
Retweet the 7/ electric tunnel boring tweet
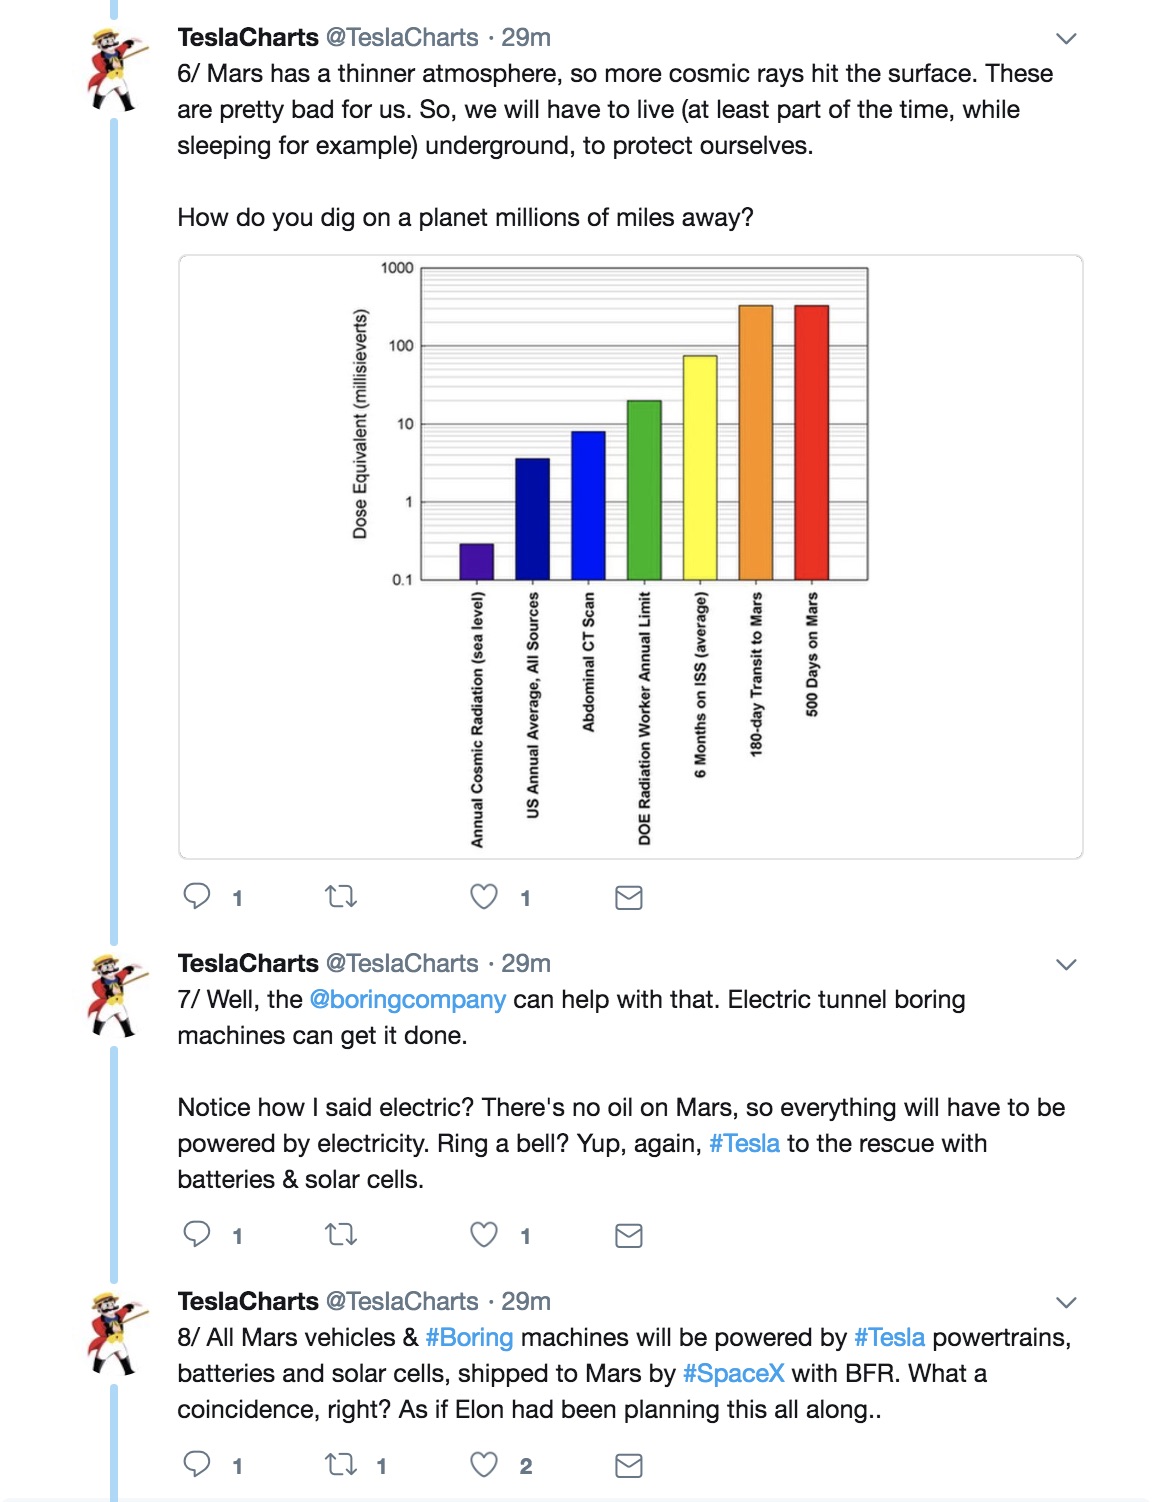[341, 1234]
